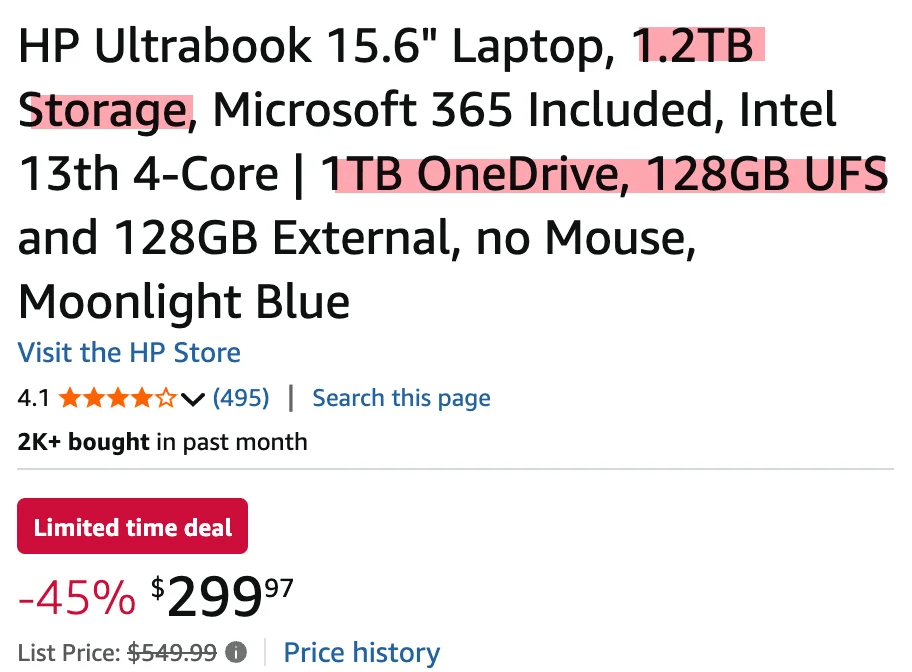Expand the ratings breakdown chevron
This screenshot has width=912, height=672.
pyautogui.click(x=192, y=398)
